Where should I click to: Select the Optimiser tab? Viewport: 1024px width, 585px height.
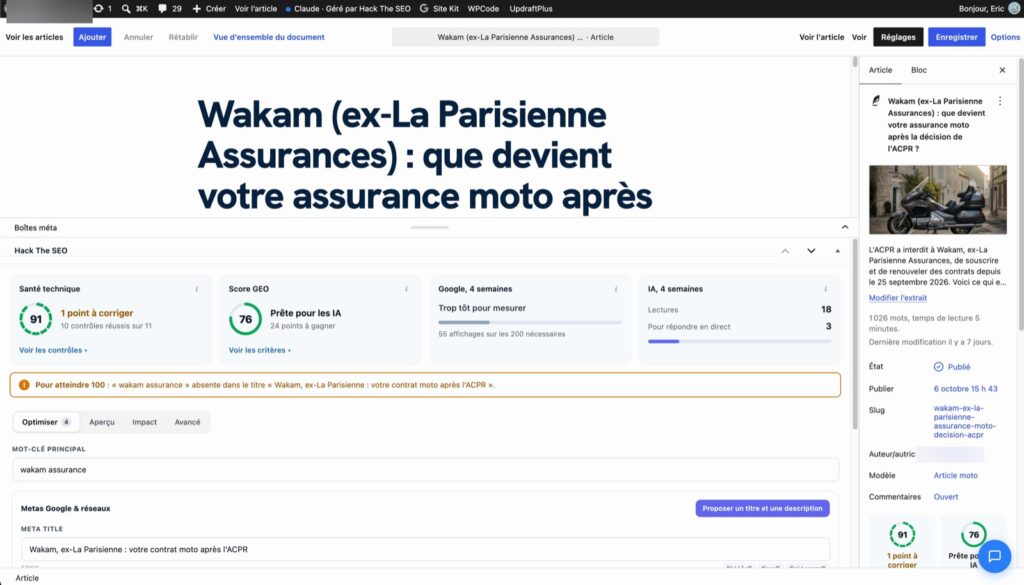coord(46,422)
